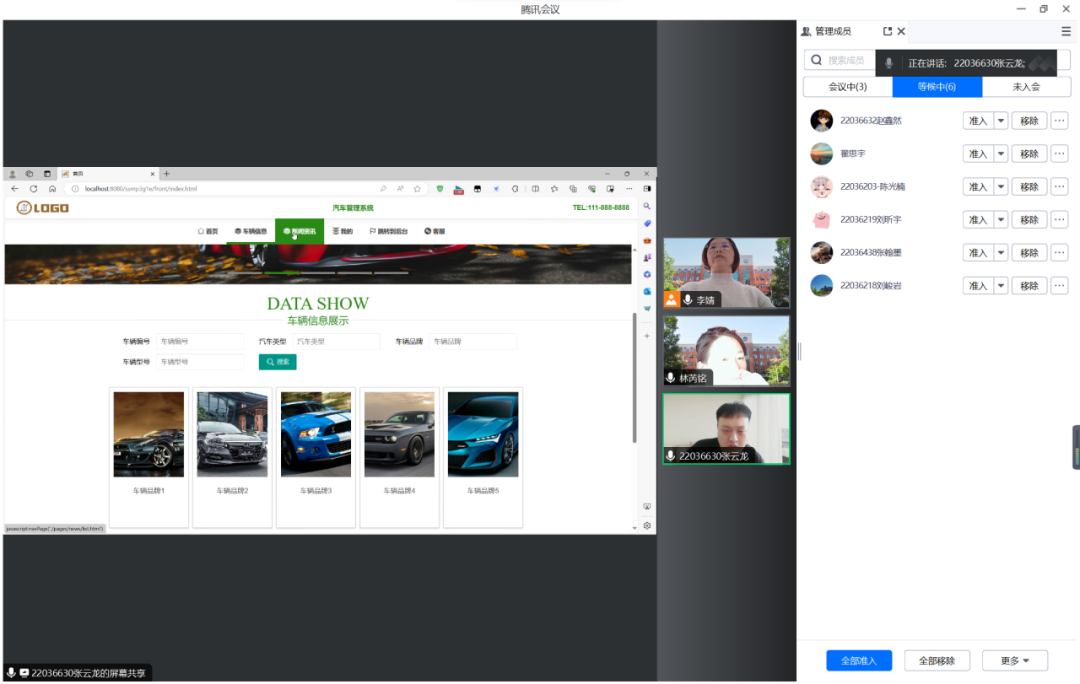The width and height of the screenshot is (1080, 684).
Task: Click the search magnifier in member search
Action: (817, 61)
